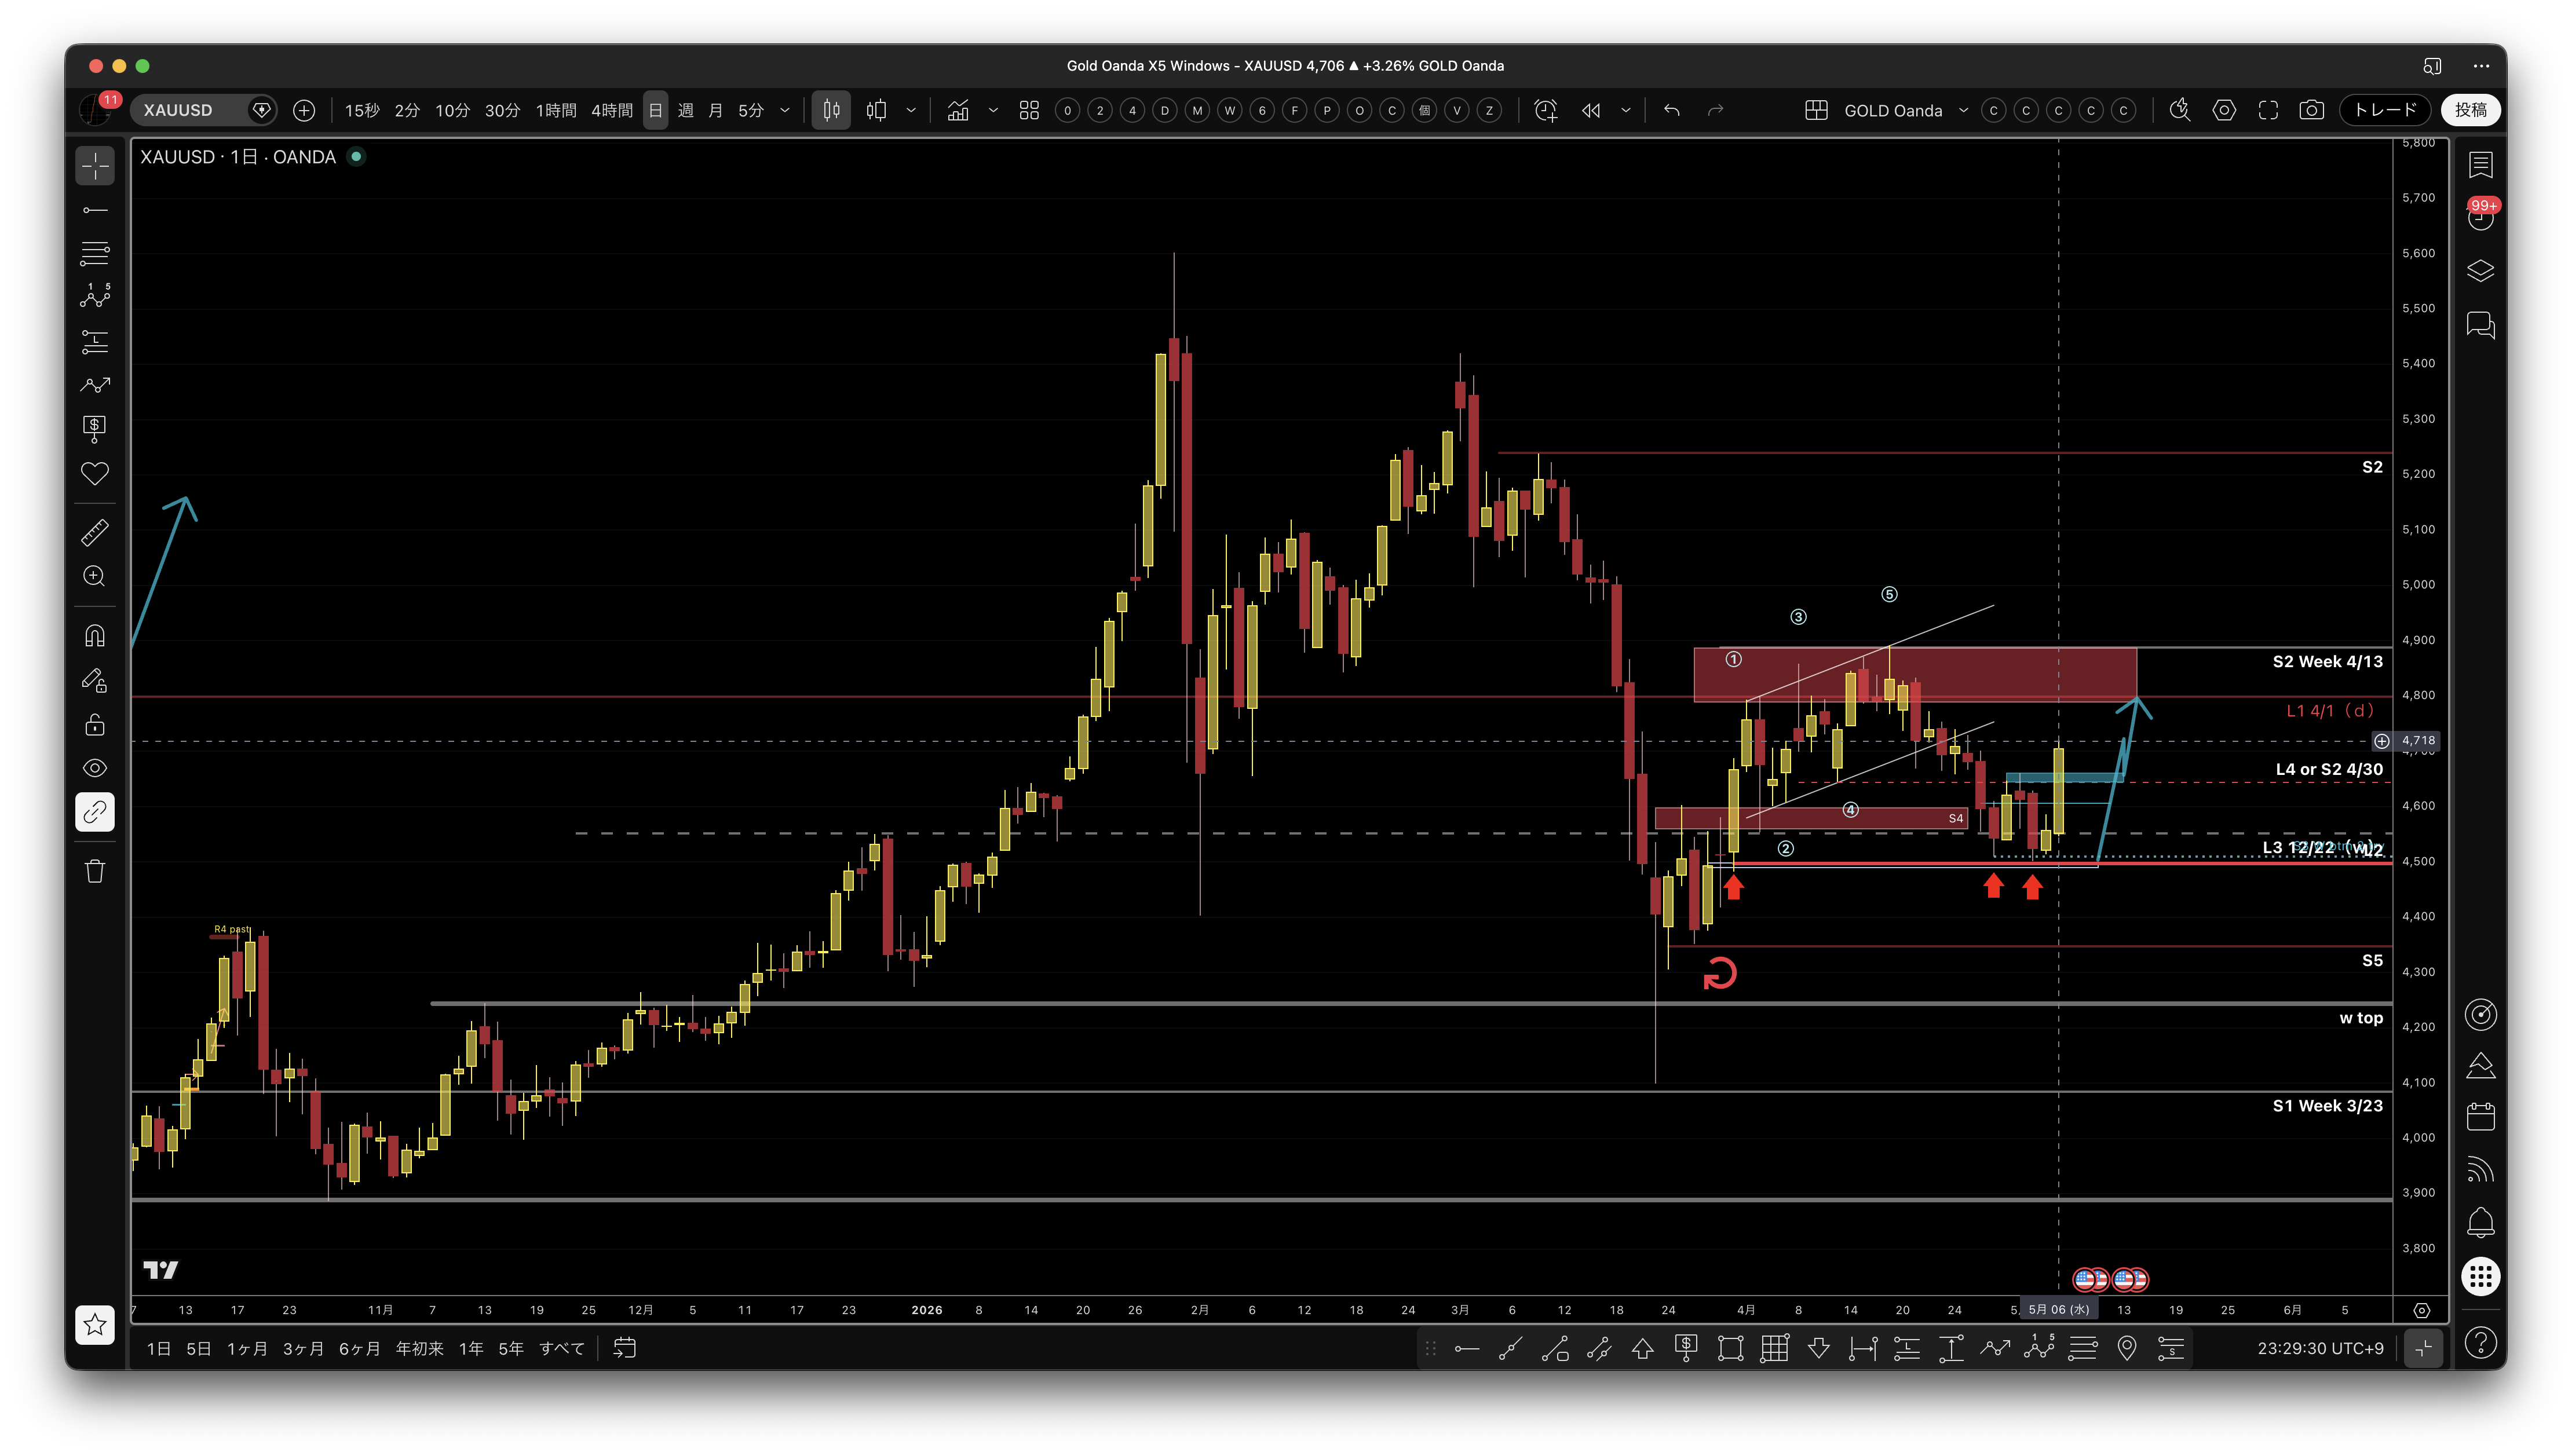Select the 15秒 interval
Screen dimensions: 2572x1456
(x=362, y=110)
